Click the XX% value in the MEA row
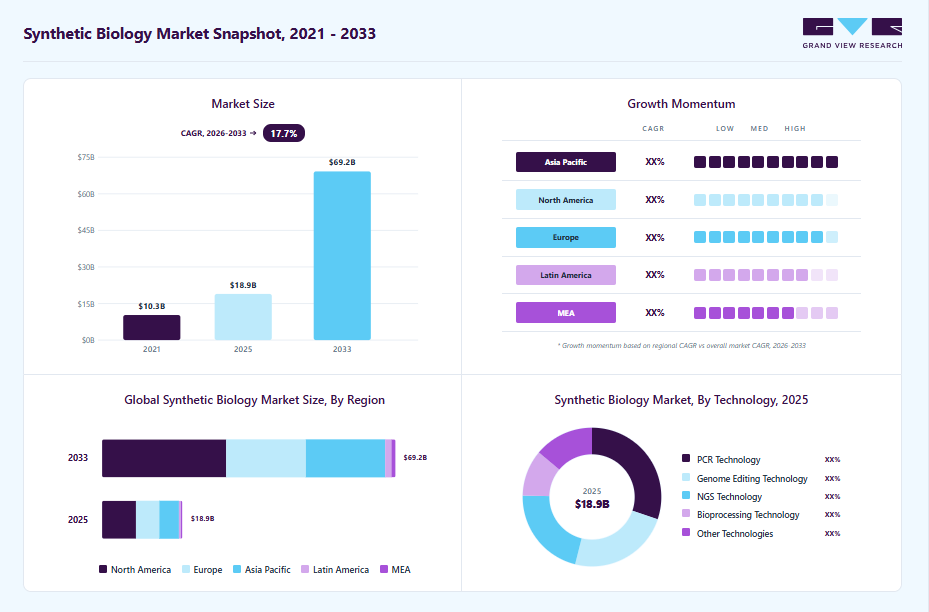The height and width of the screenshot is (612, 929). pos(655,313)
